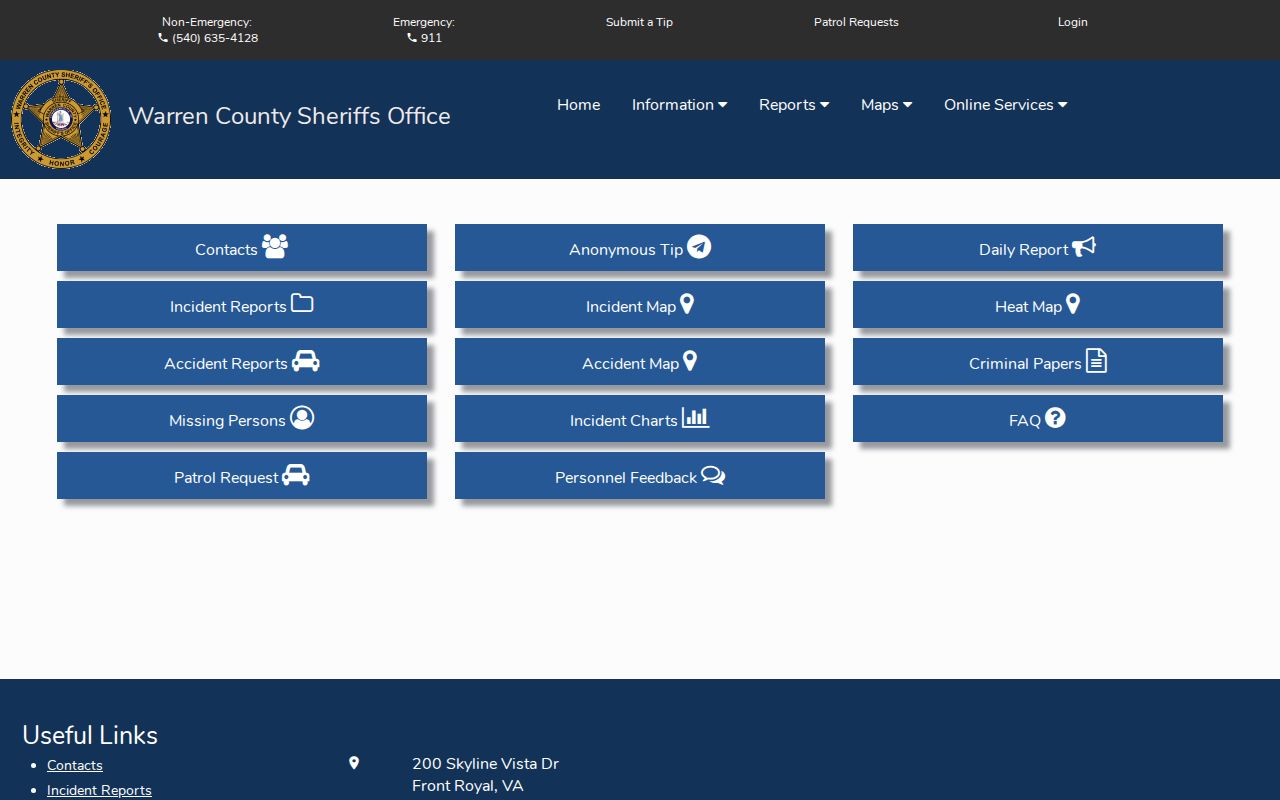Open the Online Services dropdown
This screenshot has width=1280, height=800.
click(1005, 105)
